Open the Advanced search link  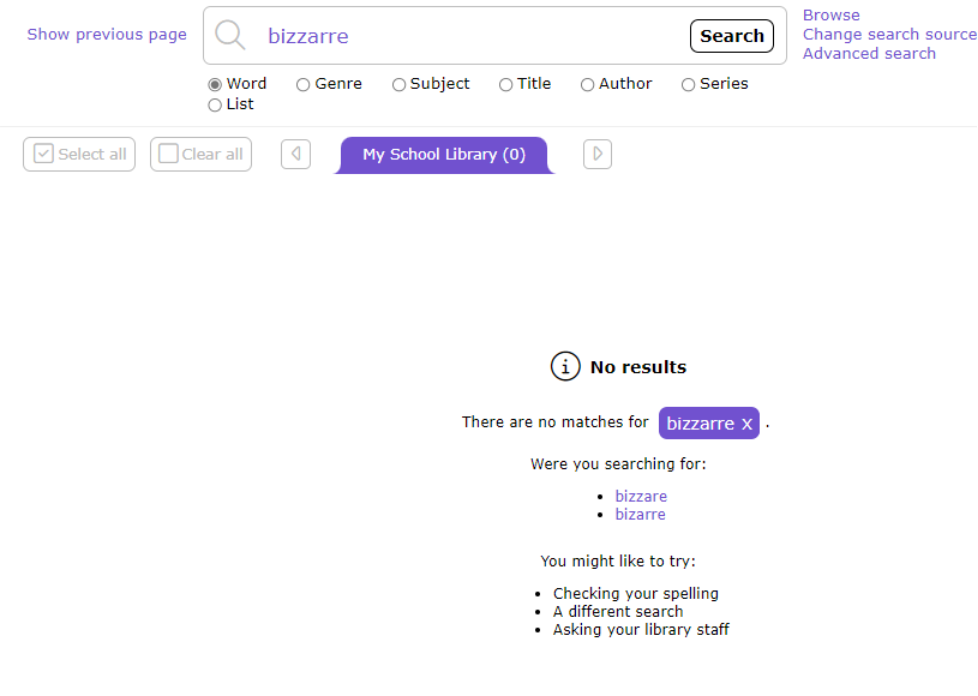click(869, 54)
